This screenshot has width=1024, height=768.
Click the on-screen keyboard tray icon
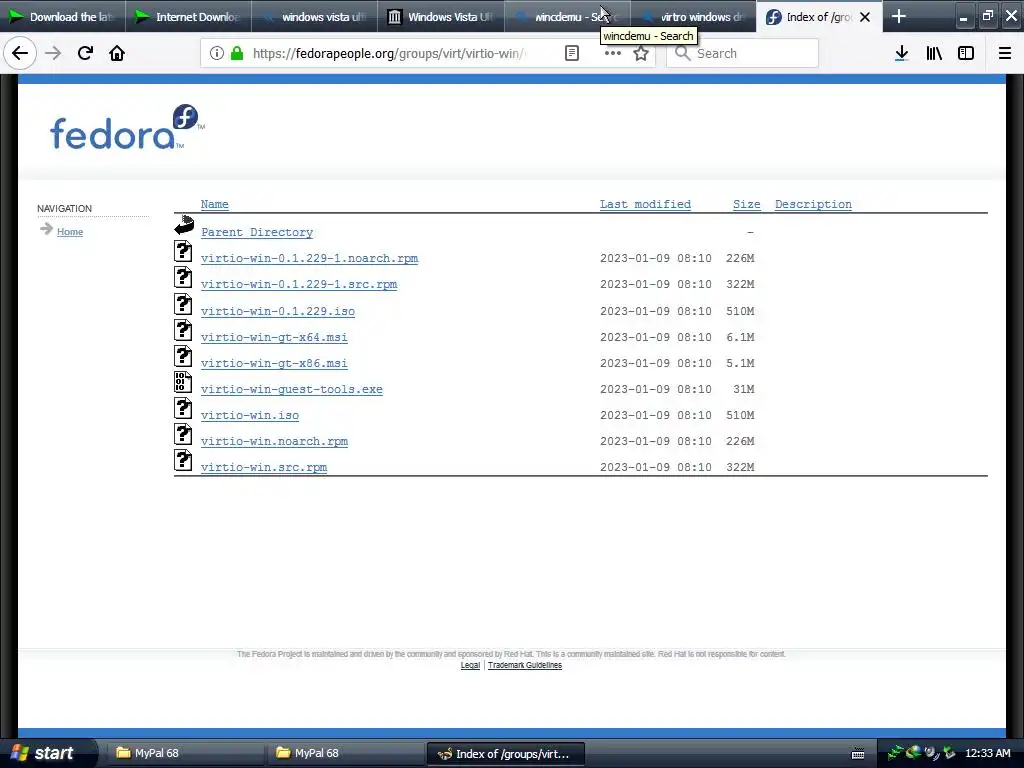tap(858, 754)
